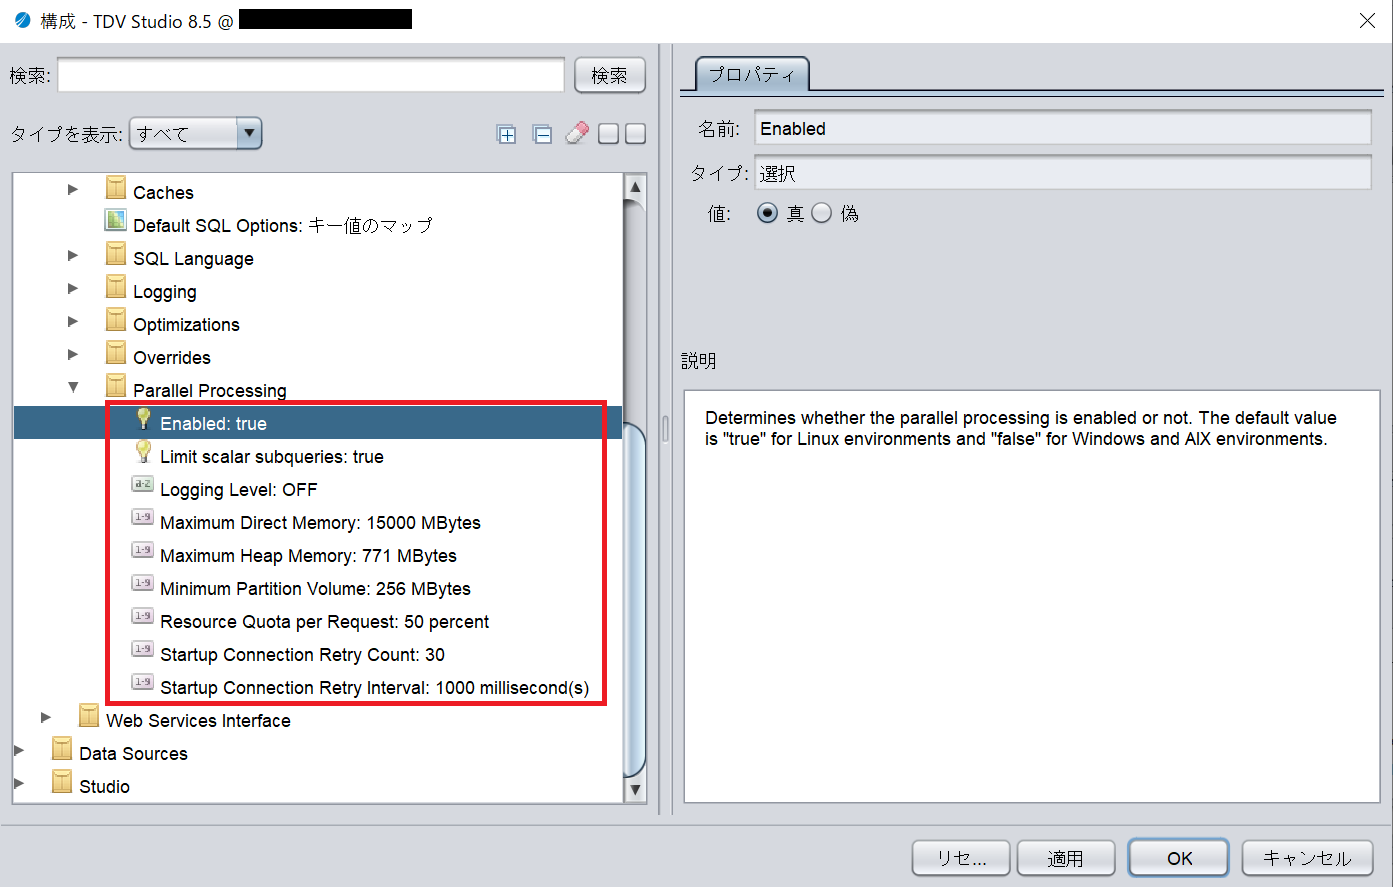Select the 真 (true) radio button

click(x=767, y=213)
